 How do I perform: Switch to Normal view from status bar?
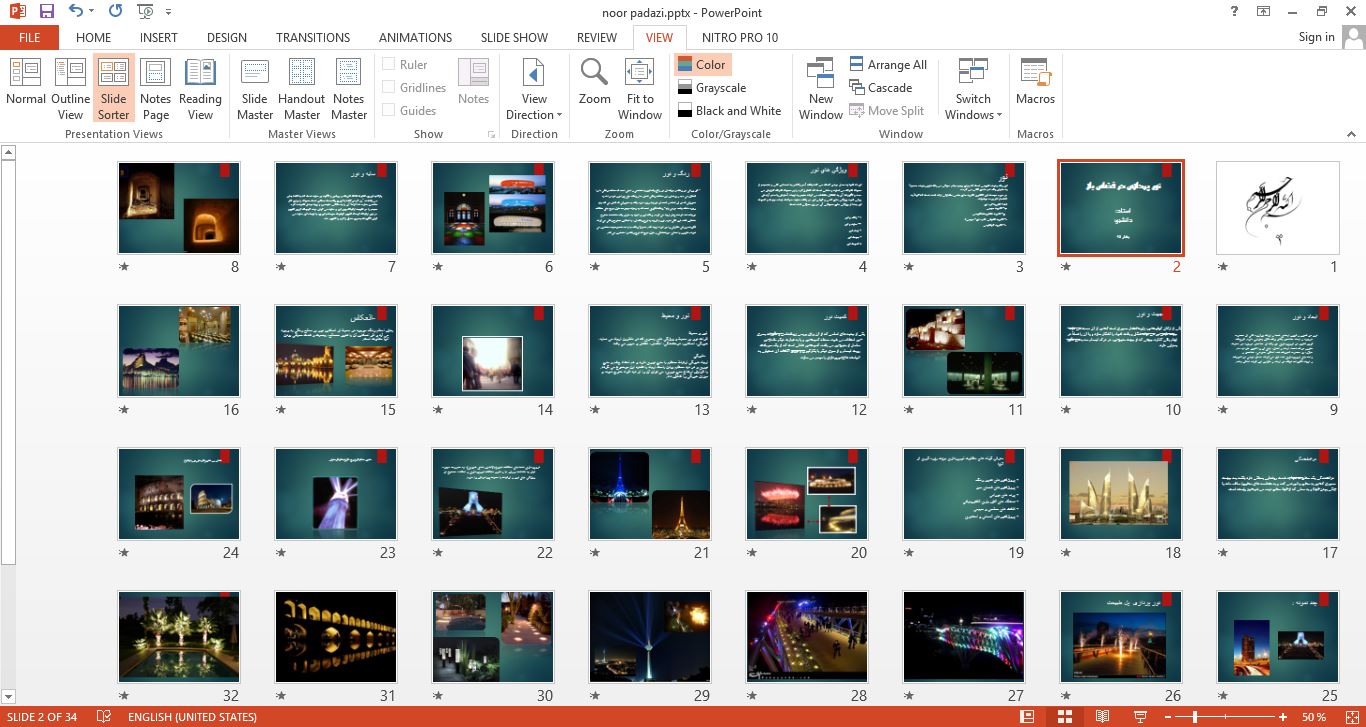click(1028, 717)
